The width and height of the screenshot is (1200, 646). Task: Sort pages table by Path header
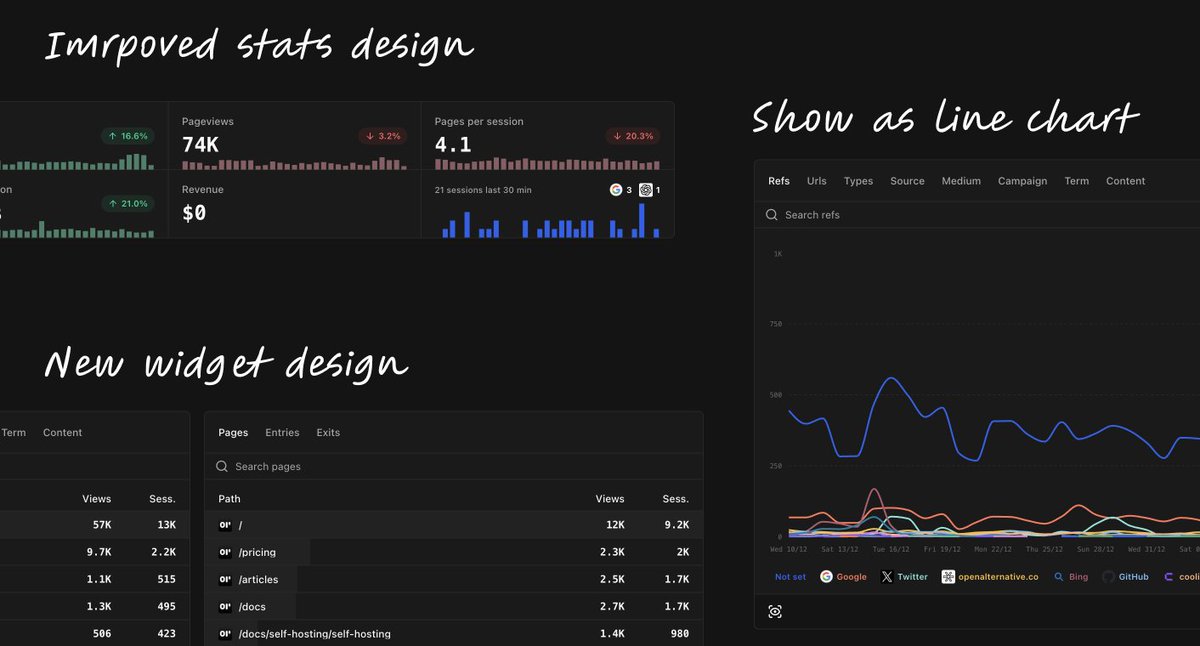[x=229, y=498]
